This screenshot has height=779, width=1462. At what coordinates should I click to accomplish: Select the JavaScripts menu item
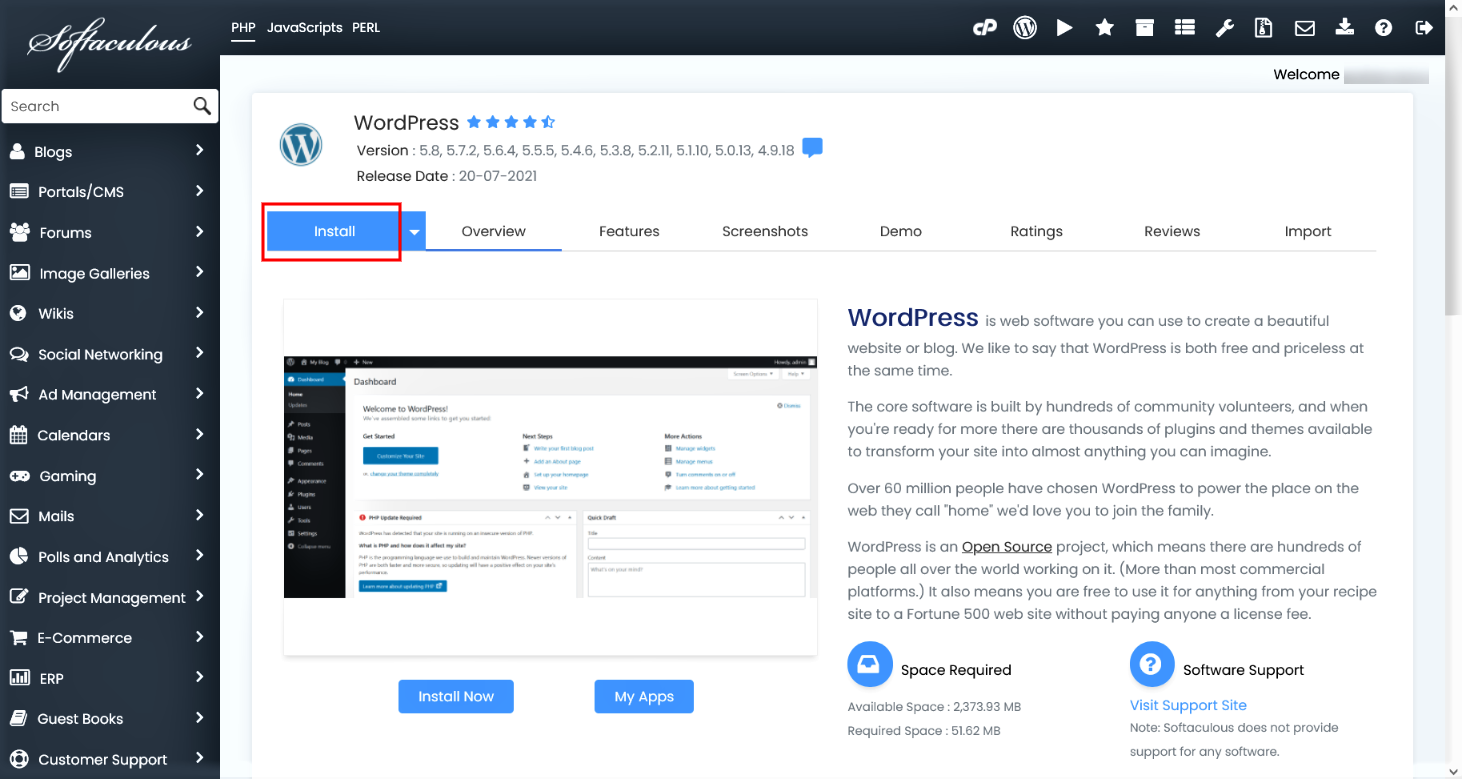point(304,28)
